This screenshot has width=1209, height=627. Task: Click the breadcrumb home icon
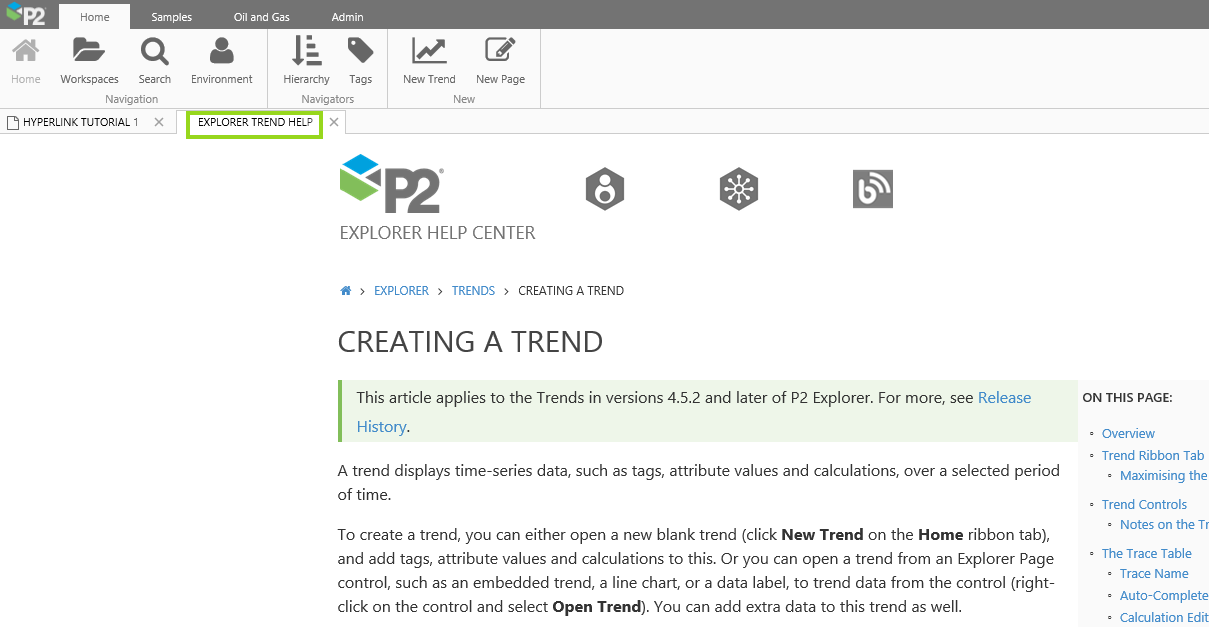(346, 291)
